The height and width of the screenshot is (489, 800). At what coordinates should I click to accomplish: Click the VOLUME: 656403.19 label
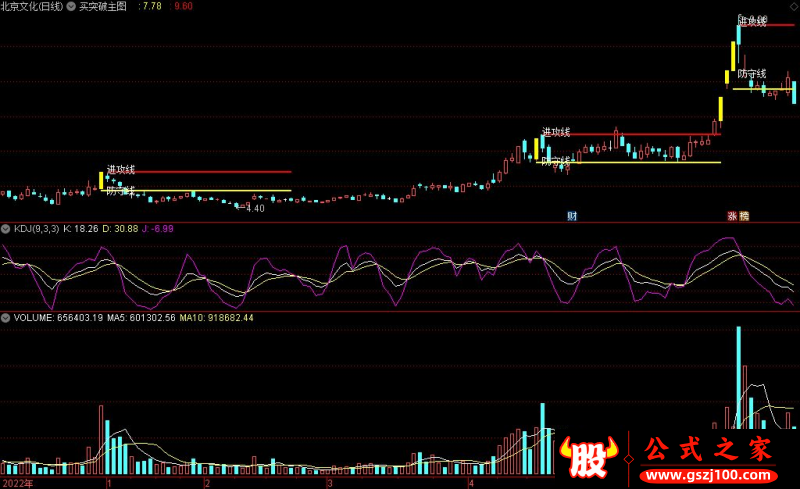click(x=58, y=317)
